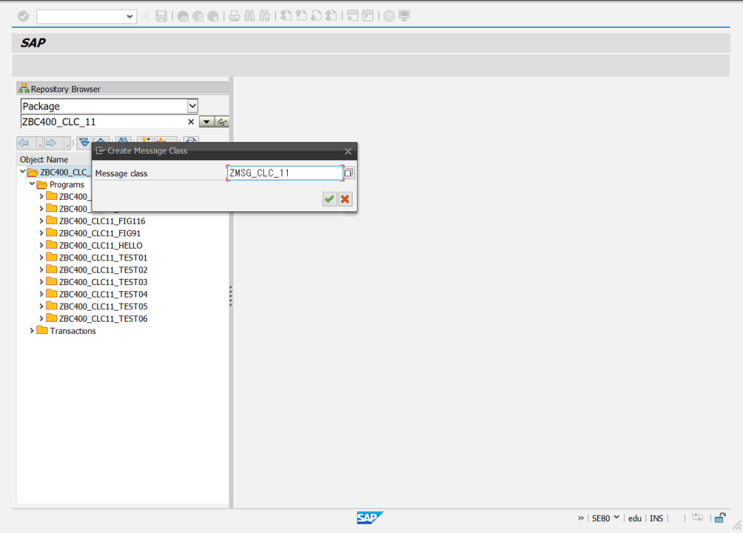
Task: Open the command field dropdown
Action: point(129,17)
